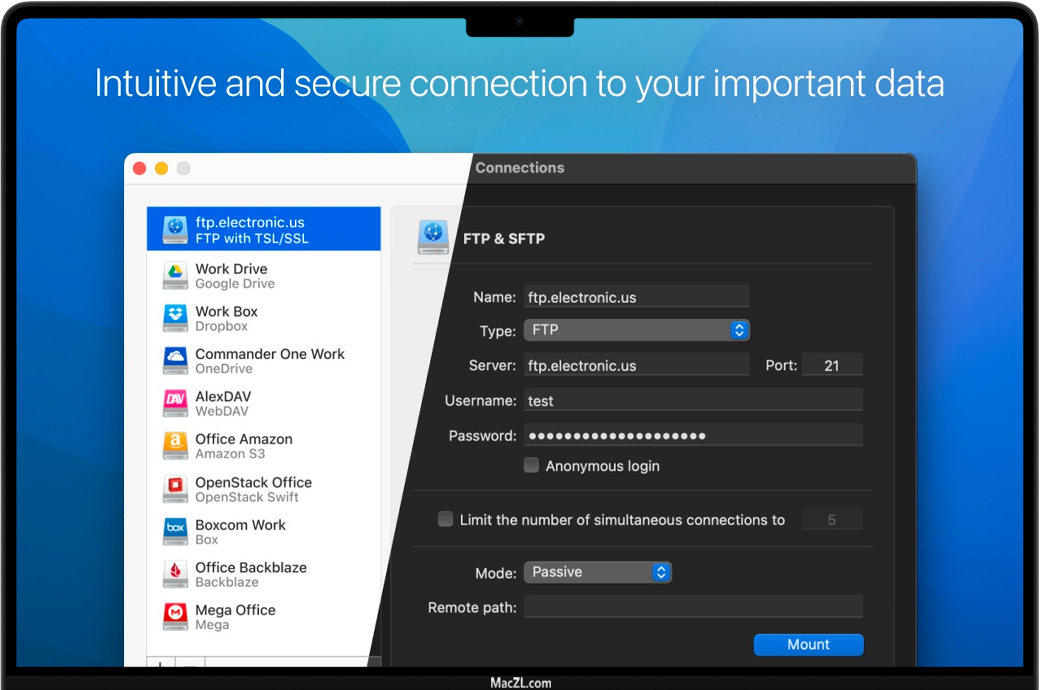Expand the Mode dropdown set to Passive

tap(597, 572)
